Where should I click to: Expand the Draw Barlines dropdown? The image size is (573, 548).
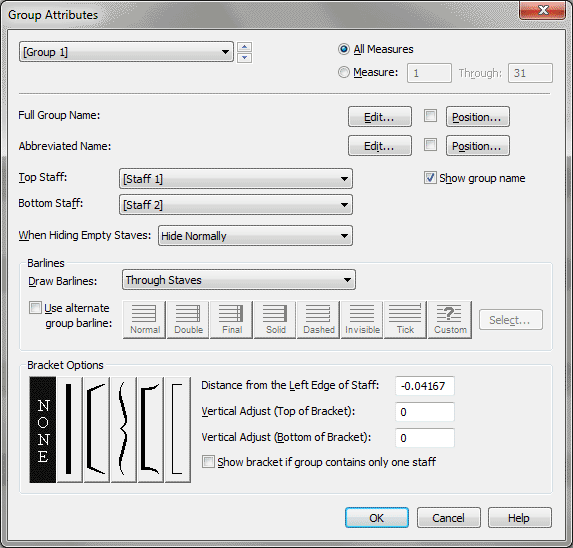(239, 280)
